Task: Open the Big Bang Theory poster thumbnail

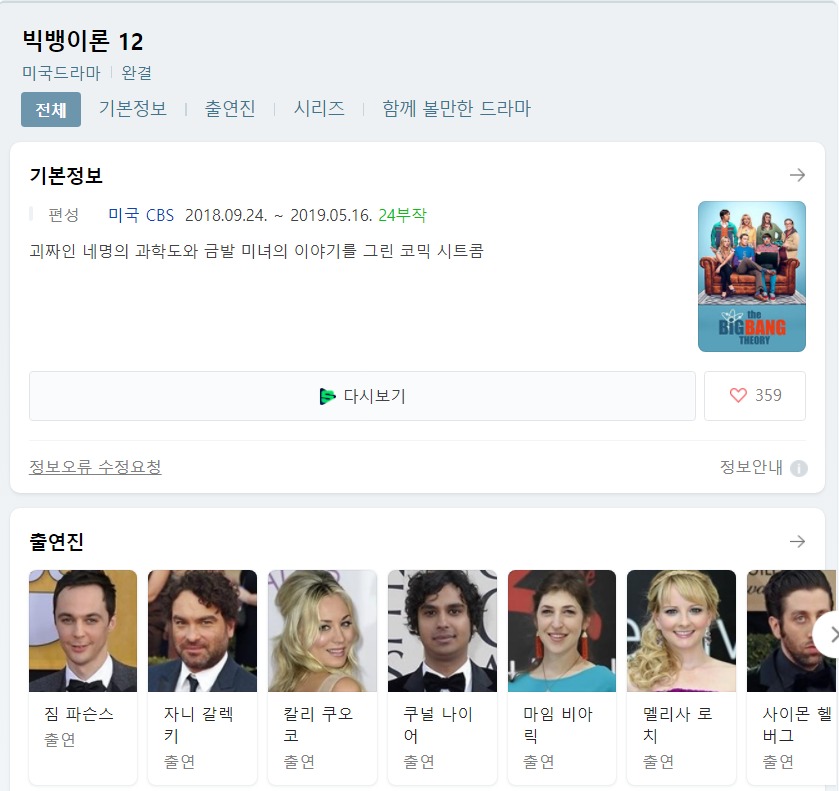Action: coord(752,276)
